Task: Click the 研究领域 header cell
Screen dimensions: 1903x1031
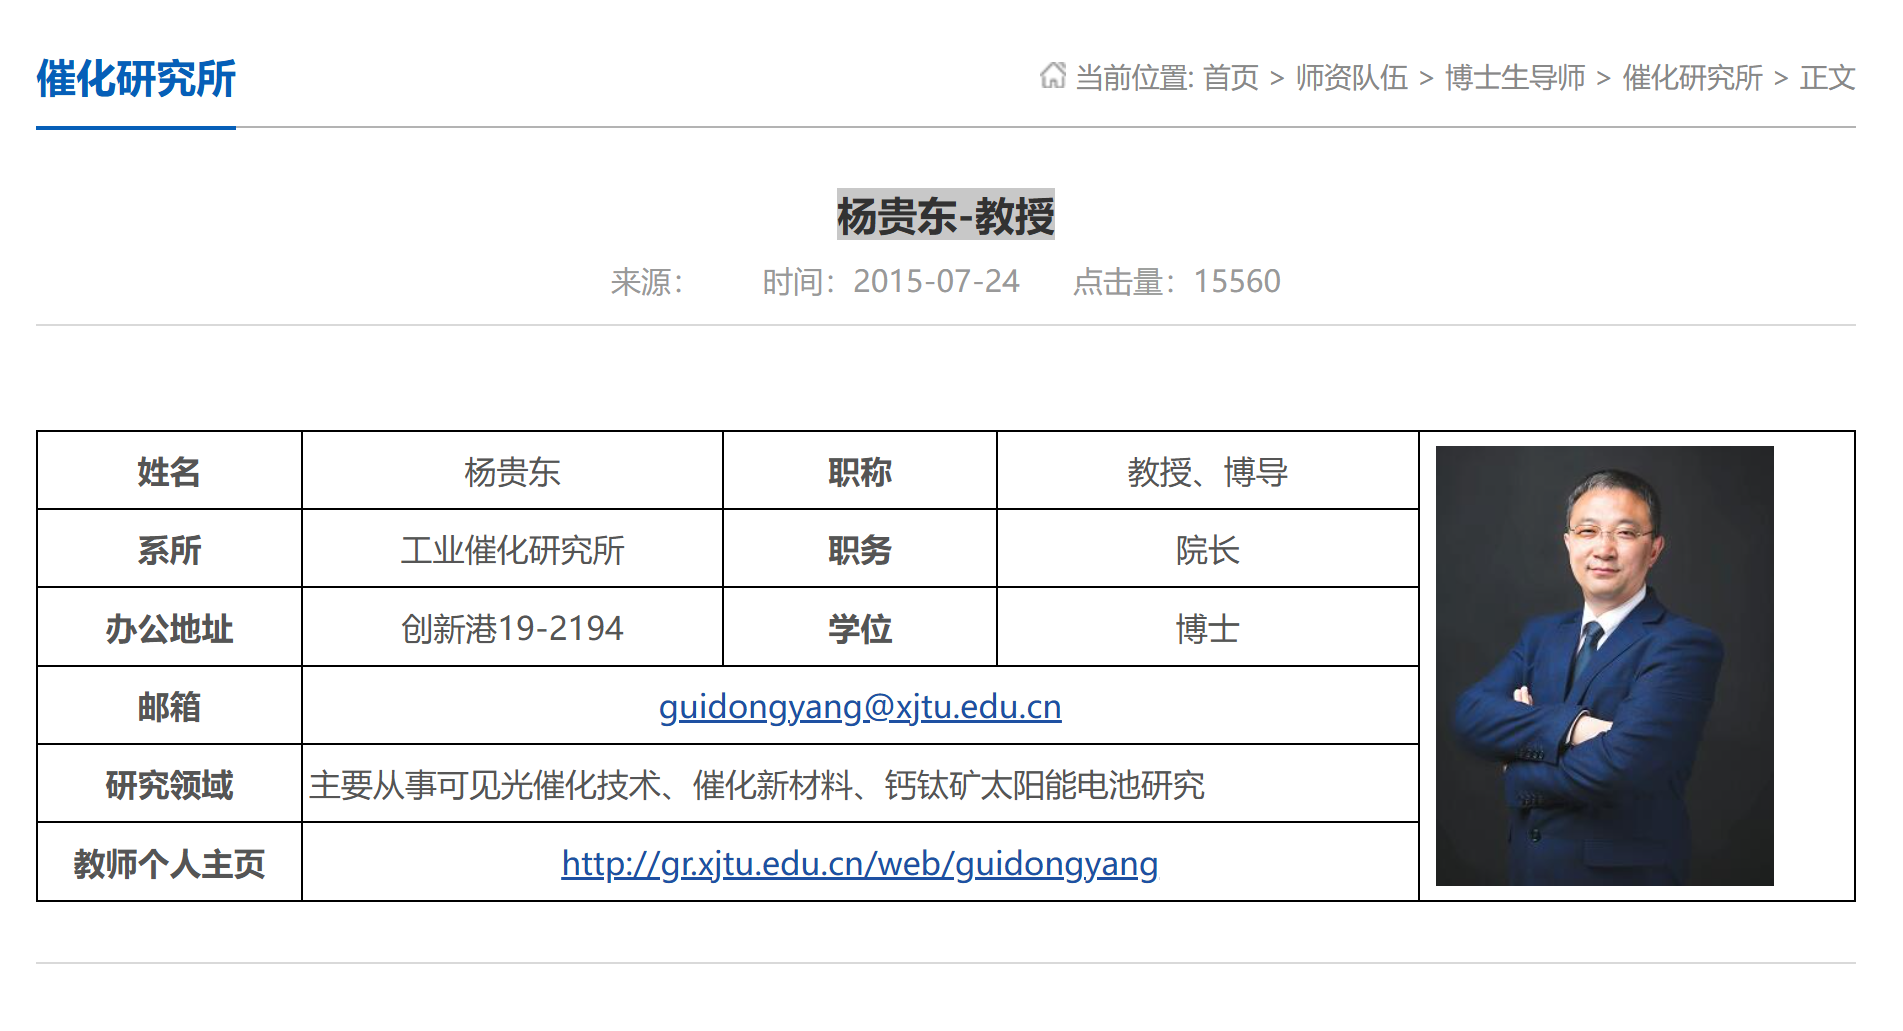Action: (169, 784)
